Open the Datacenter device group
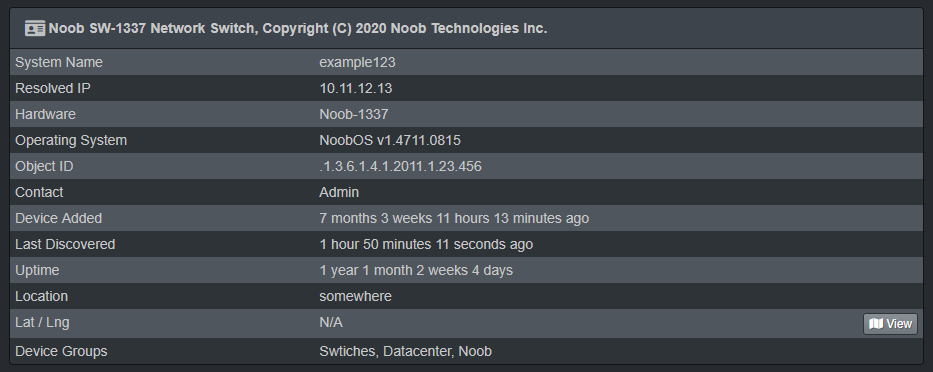Viewport: 933px width, 372px height. pyautogui.click(x=417, y=351)
